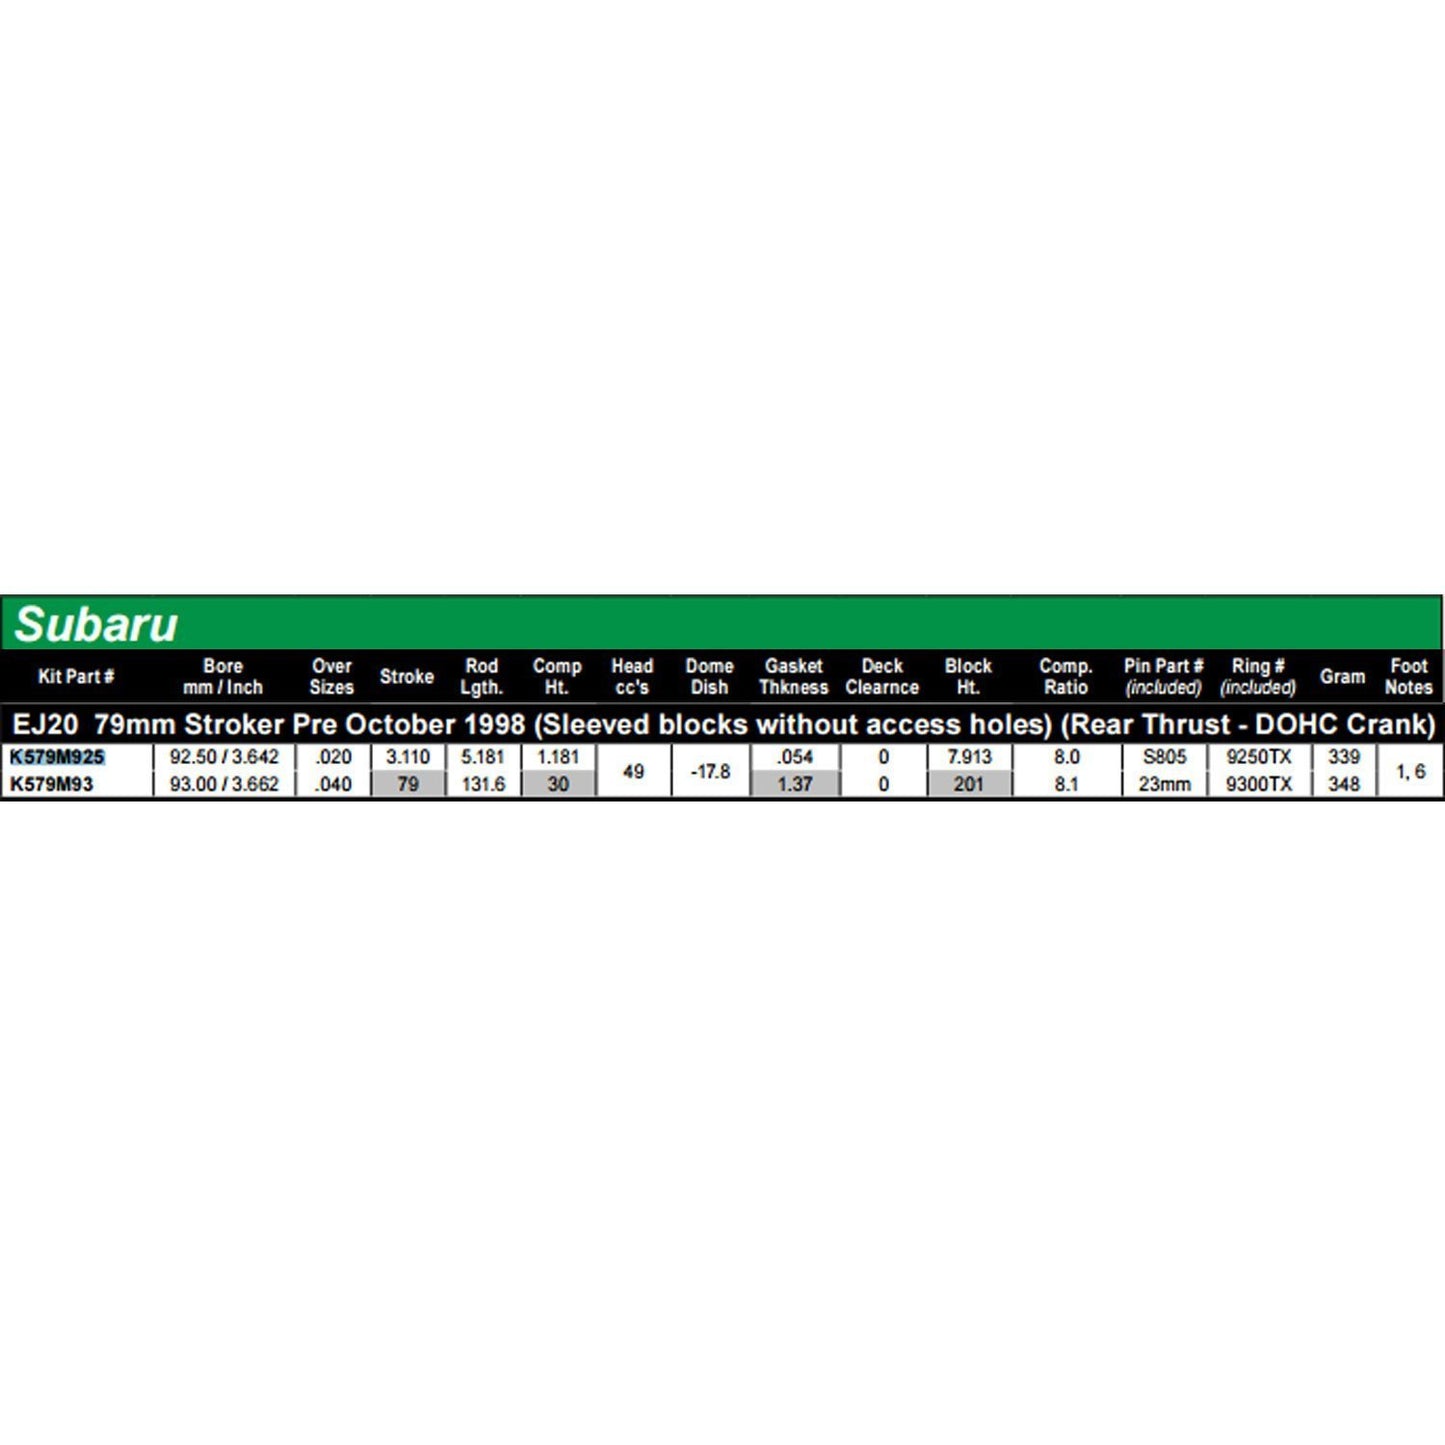The height and width of the screenshot is (1445, 1445).
Task: Click the Gasket Thkness column header
Action: [794, 677]
